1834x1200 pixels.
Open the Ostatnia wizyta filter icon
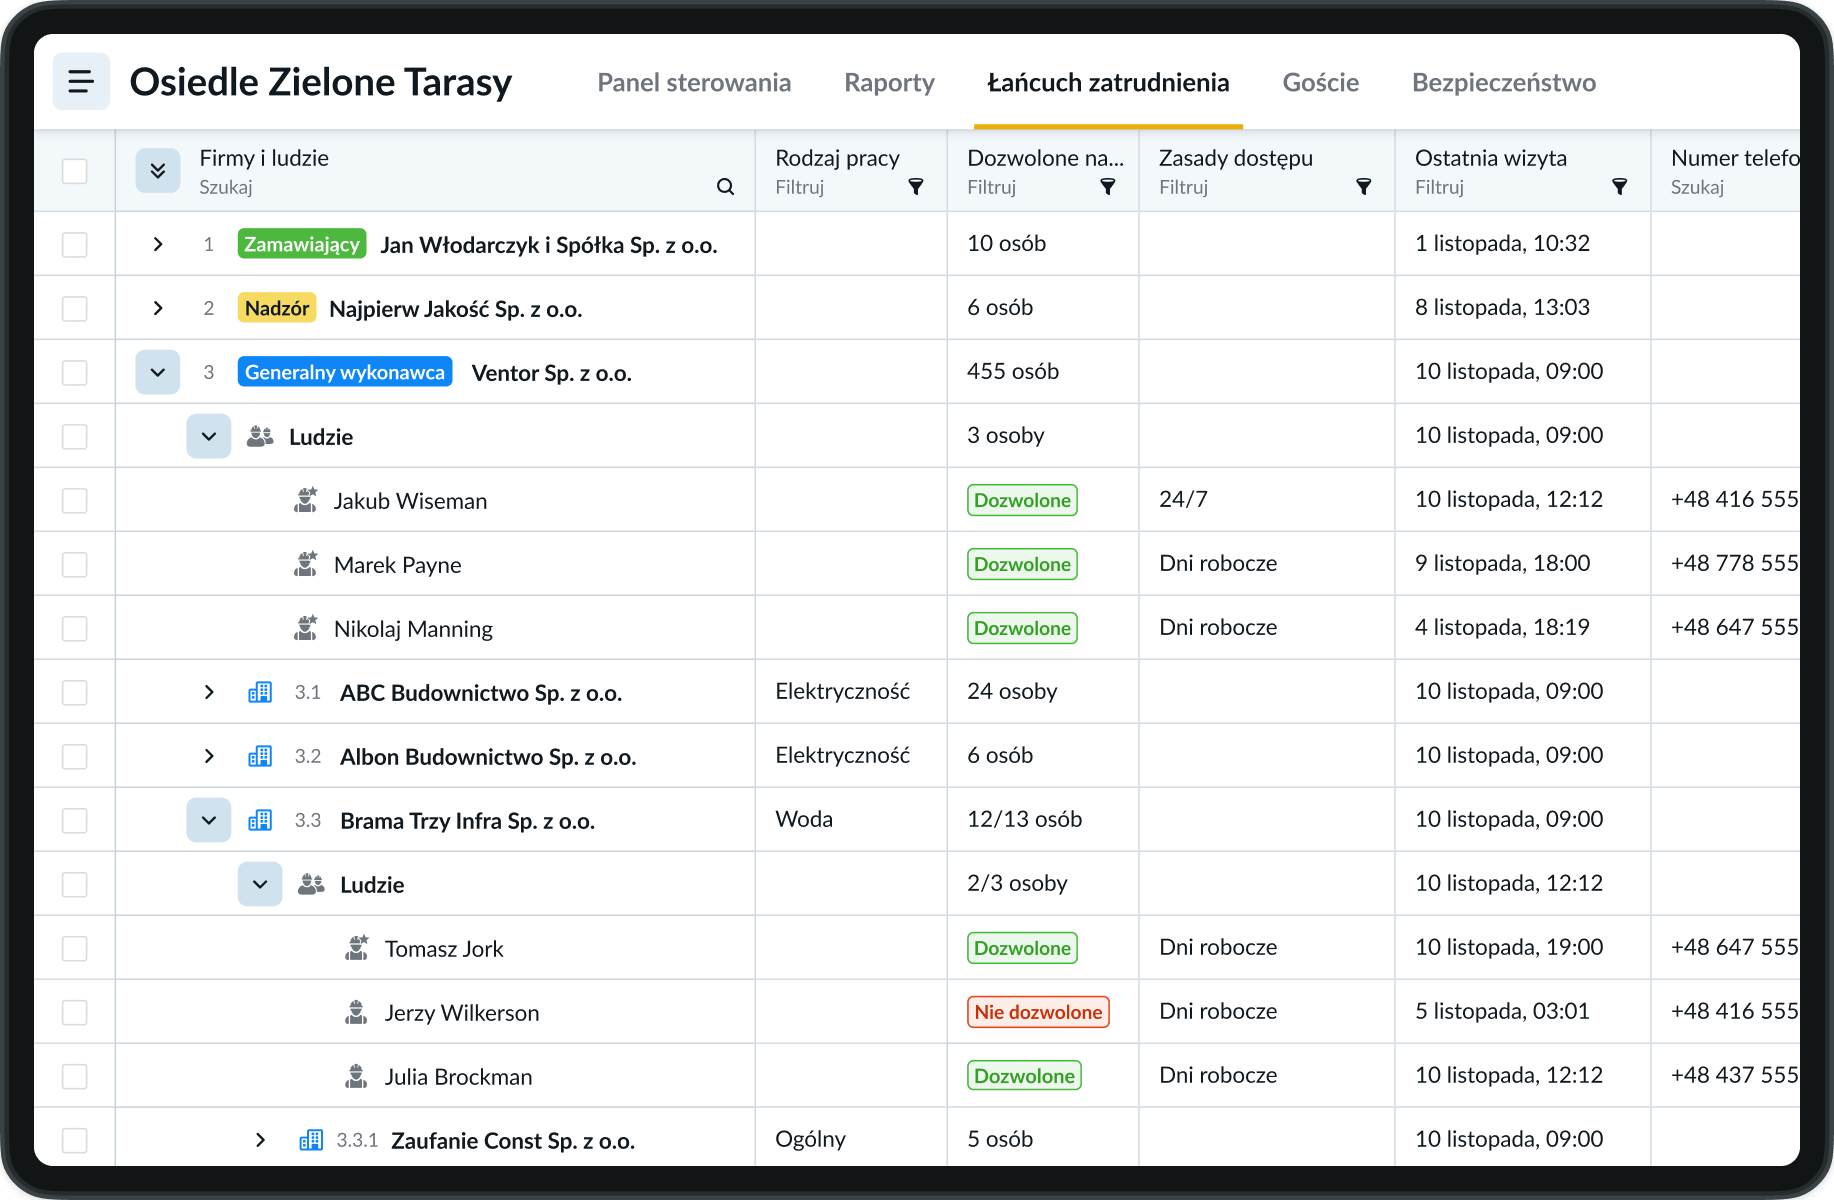(1619, 187)
